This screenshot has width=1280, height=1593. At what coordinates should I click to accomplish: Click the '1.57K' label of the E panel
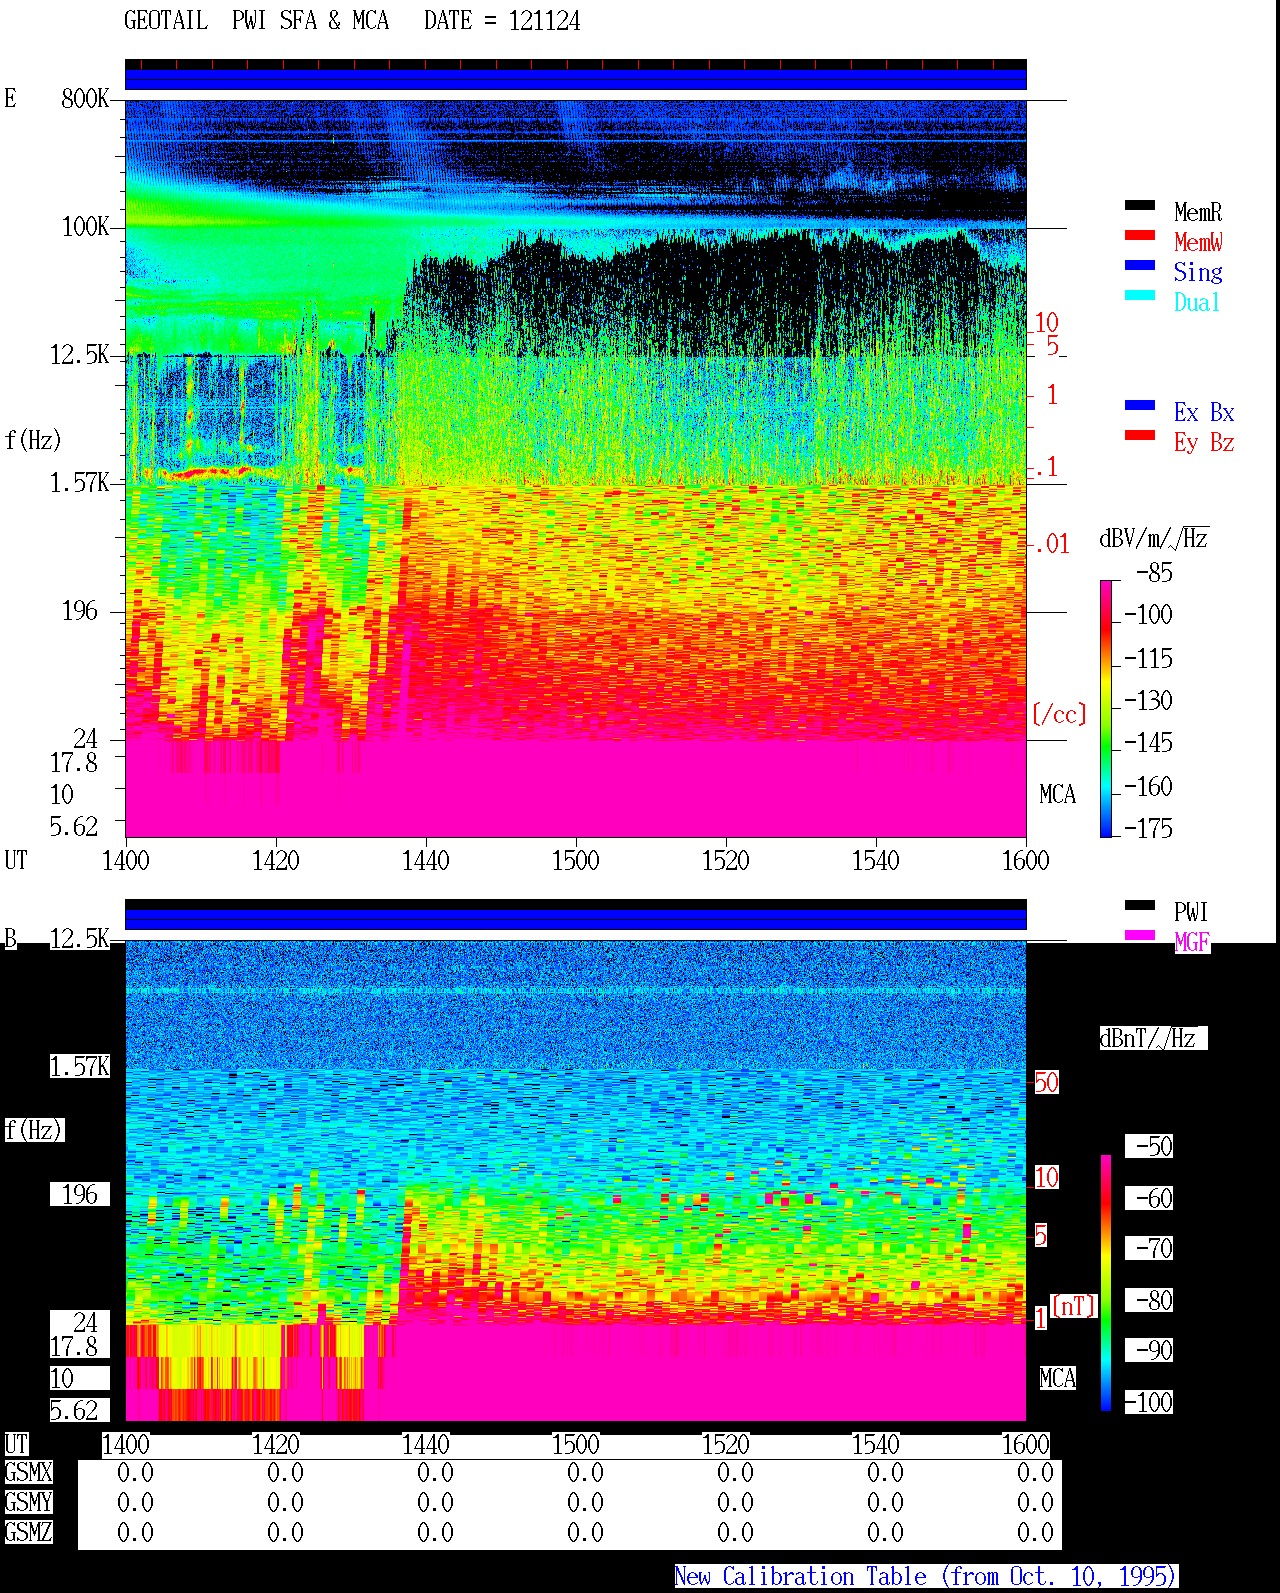tap(79, 482)
